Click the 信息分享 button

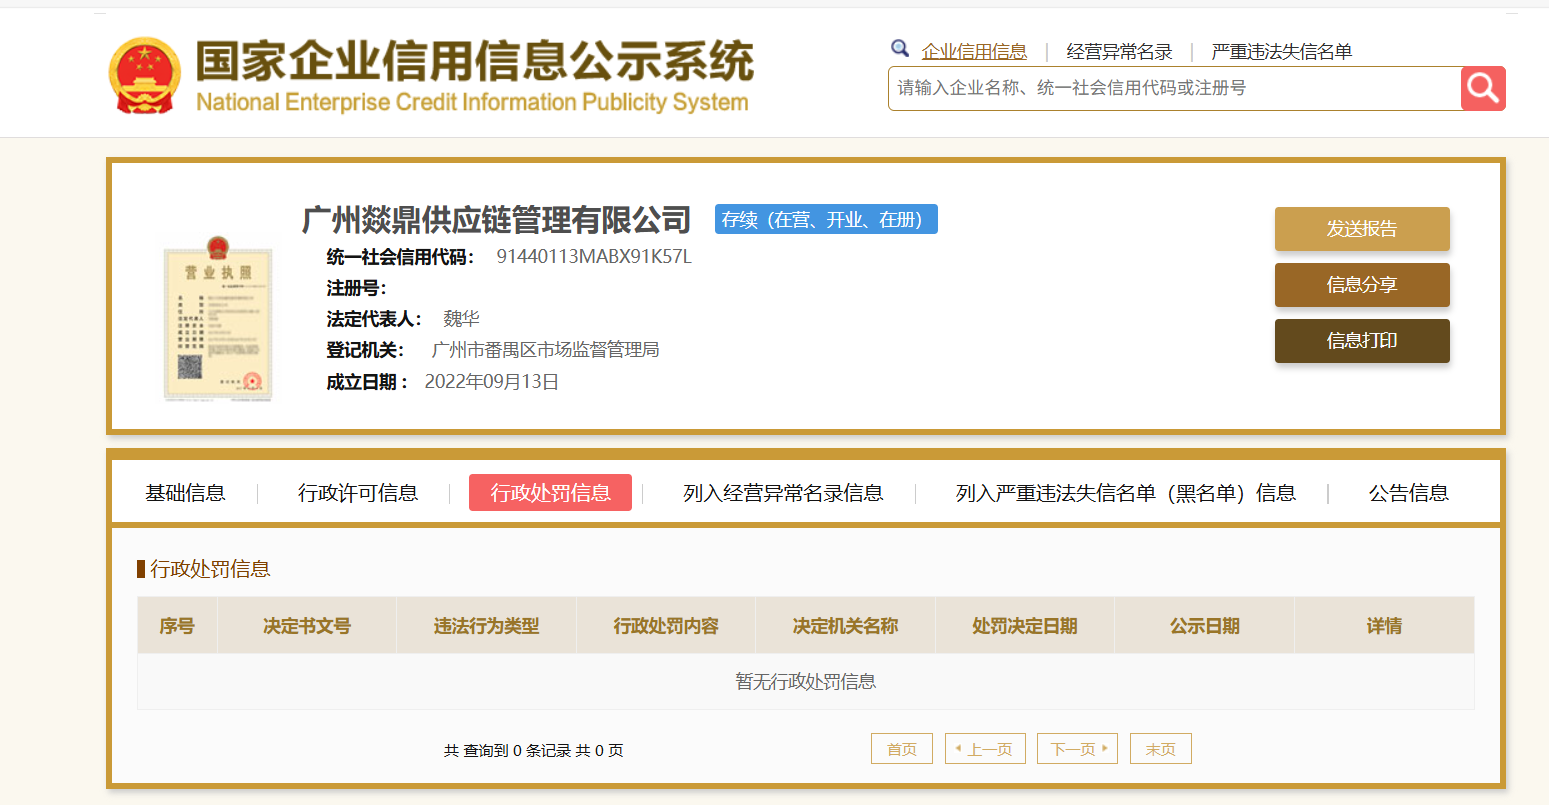pos(1362,285)
